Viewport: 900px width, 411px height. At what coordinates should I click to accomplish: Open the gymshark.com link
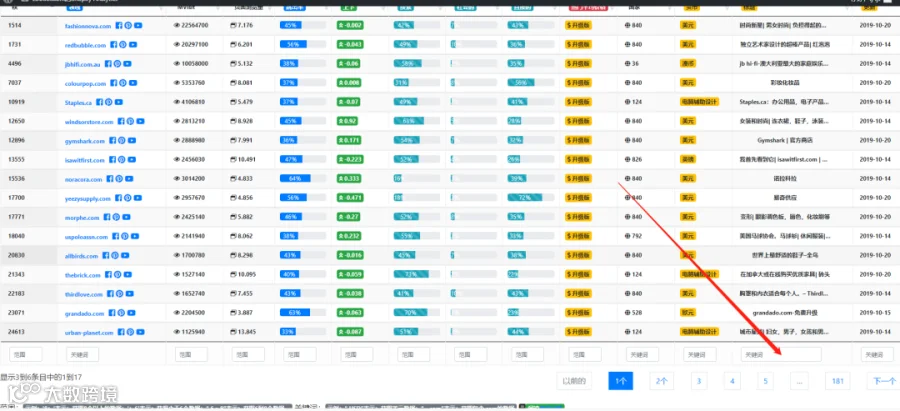pyautogui.click(x=85, y=141)
